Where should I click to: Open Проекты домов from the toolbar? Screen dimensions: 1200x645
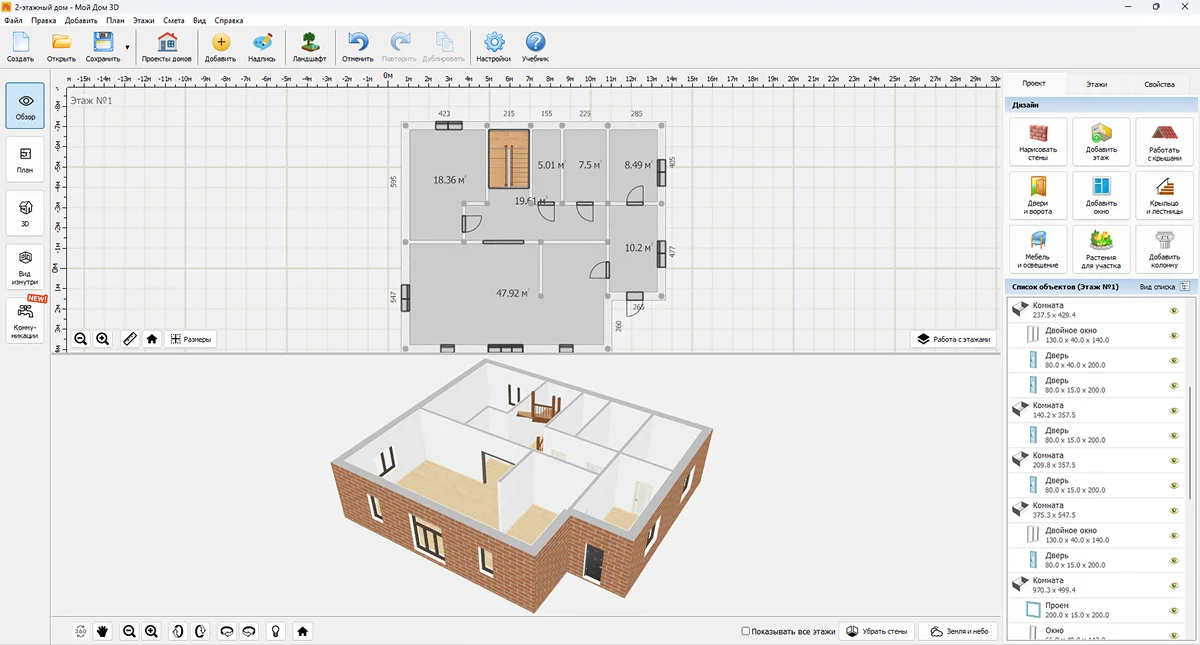click(167, 47)
